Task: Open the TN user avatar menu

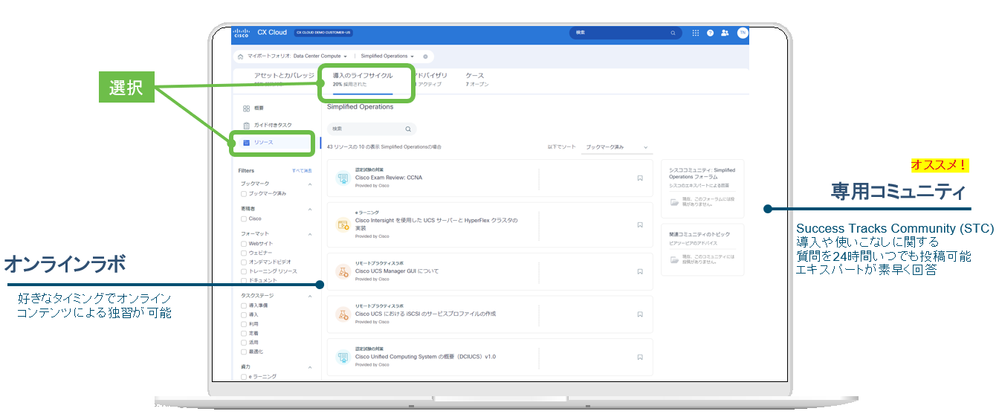Action: click(742, 33)
